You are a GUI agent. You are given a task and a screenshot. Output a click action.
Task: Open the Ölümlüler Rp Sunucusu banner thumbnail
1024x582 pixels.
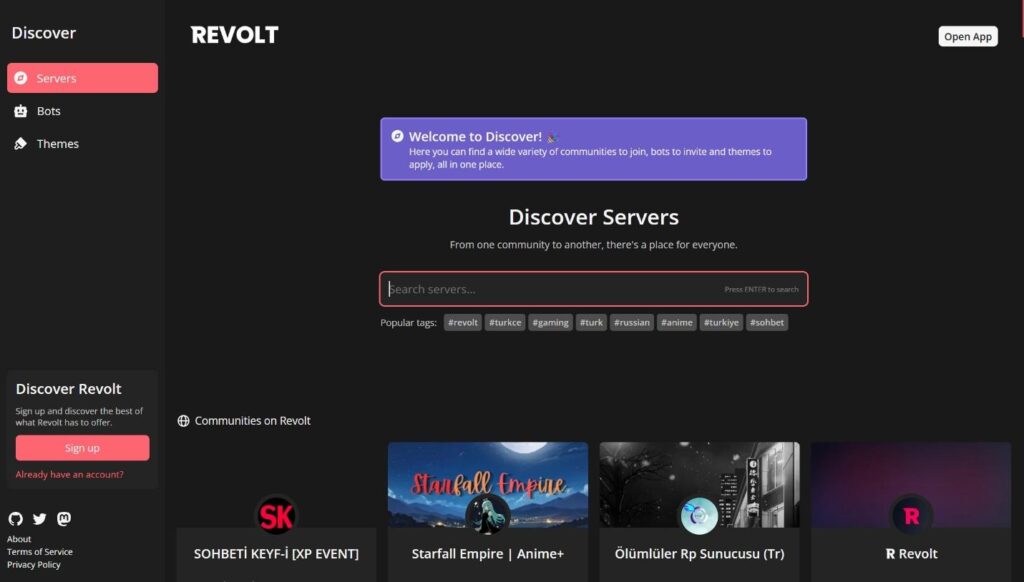699,485
